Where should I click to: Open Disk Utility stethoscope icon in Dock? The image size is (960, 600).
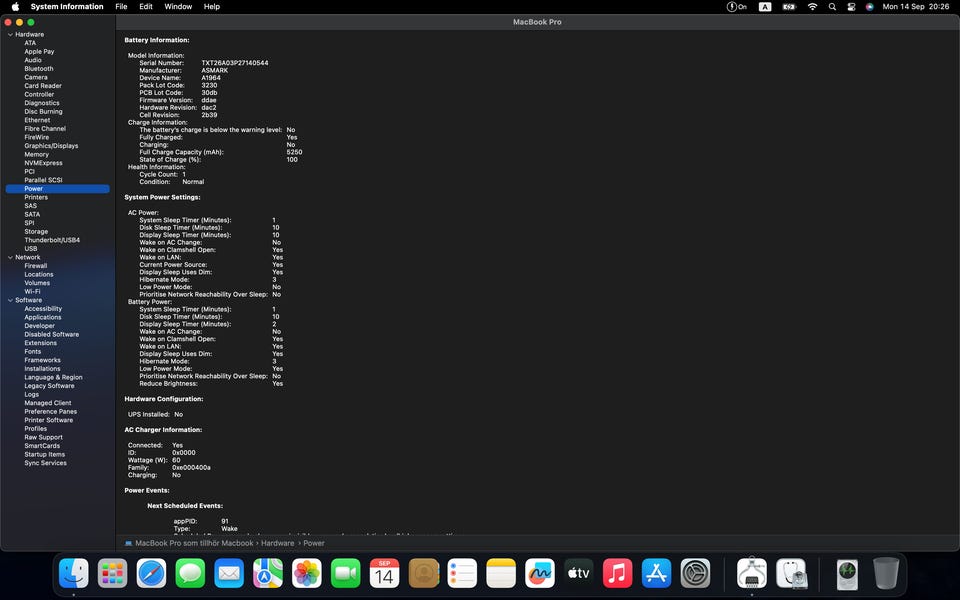792,574
